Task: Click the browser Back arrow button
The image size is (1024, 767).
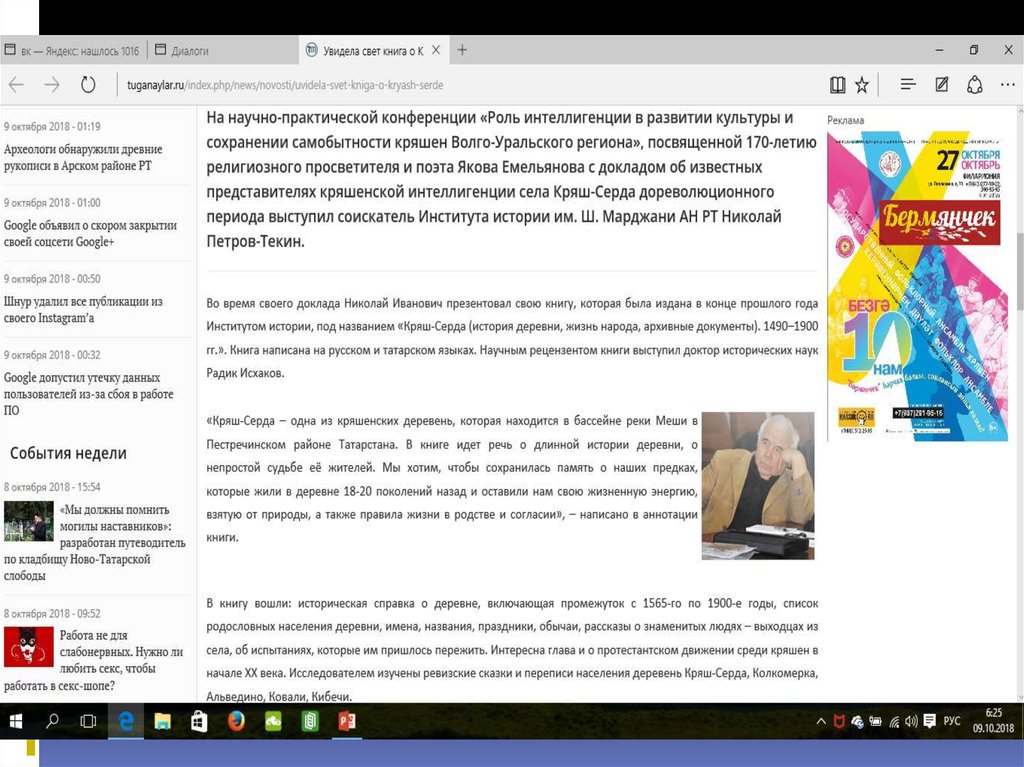Action: pos(17,85)
